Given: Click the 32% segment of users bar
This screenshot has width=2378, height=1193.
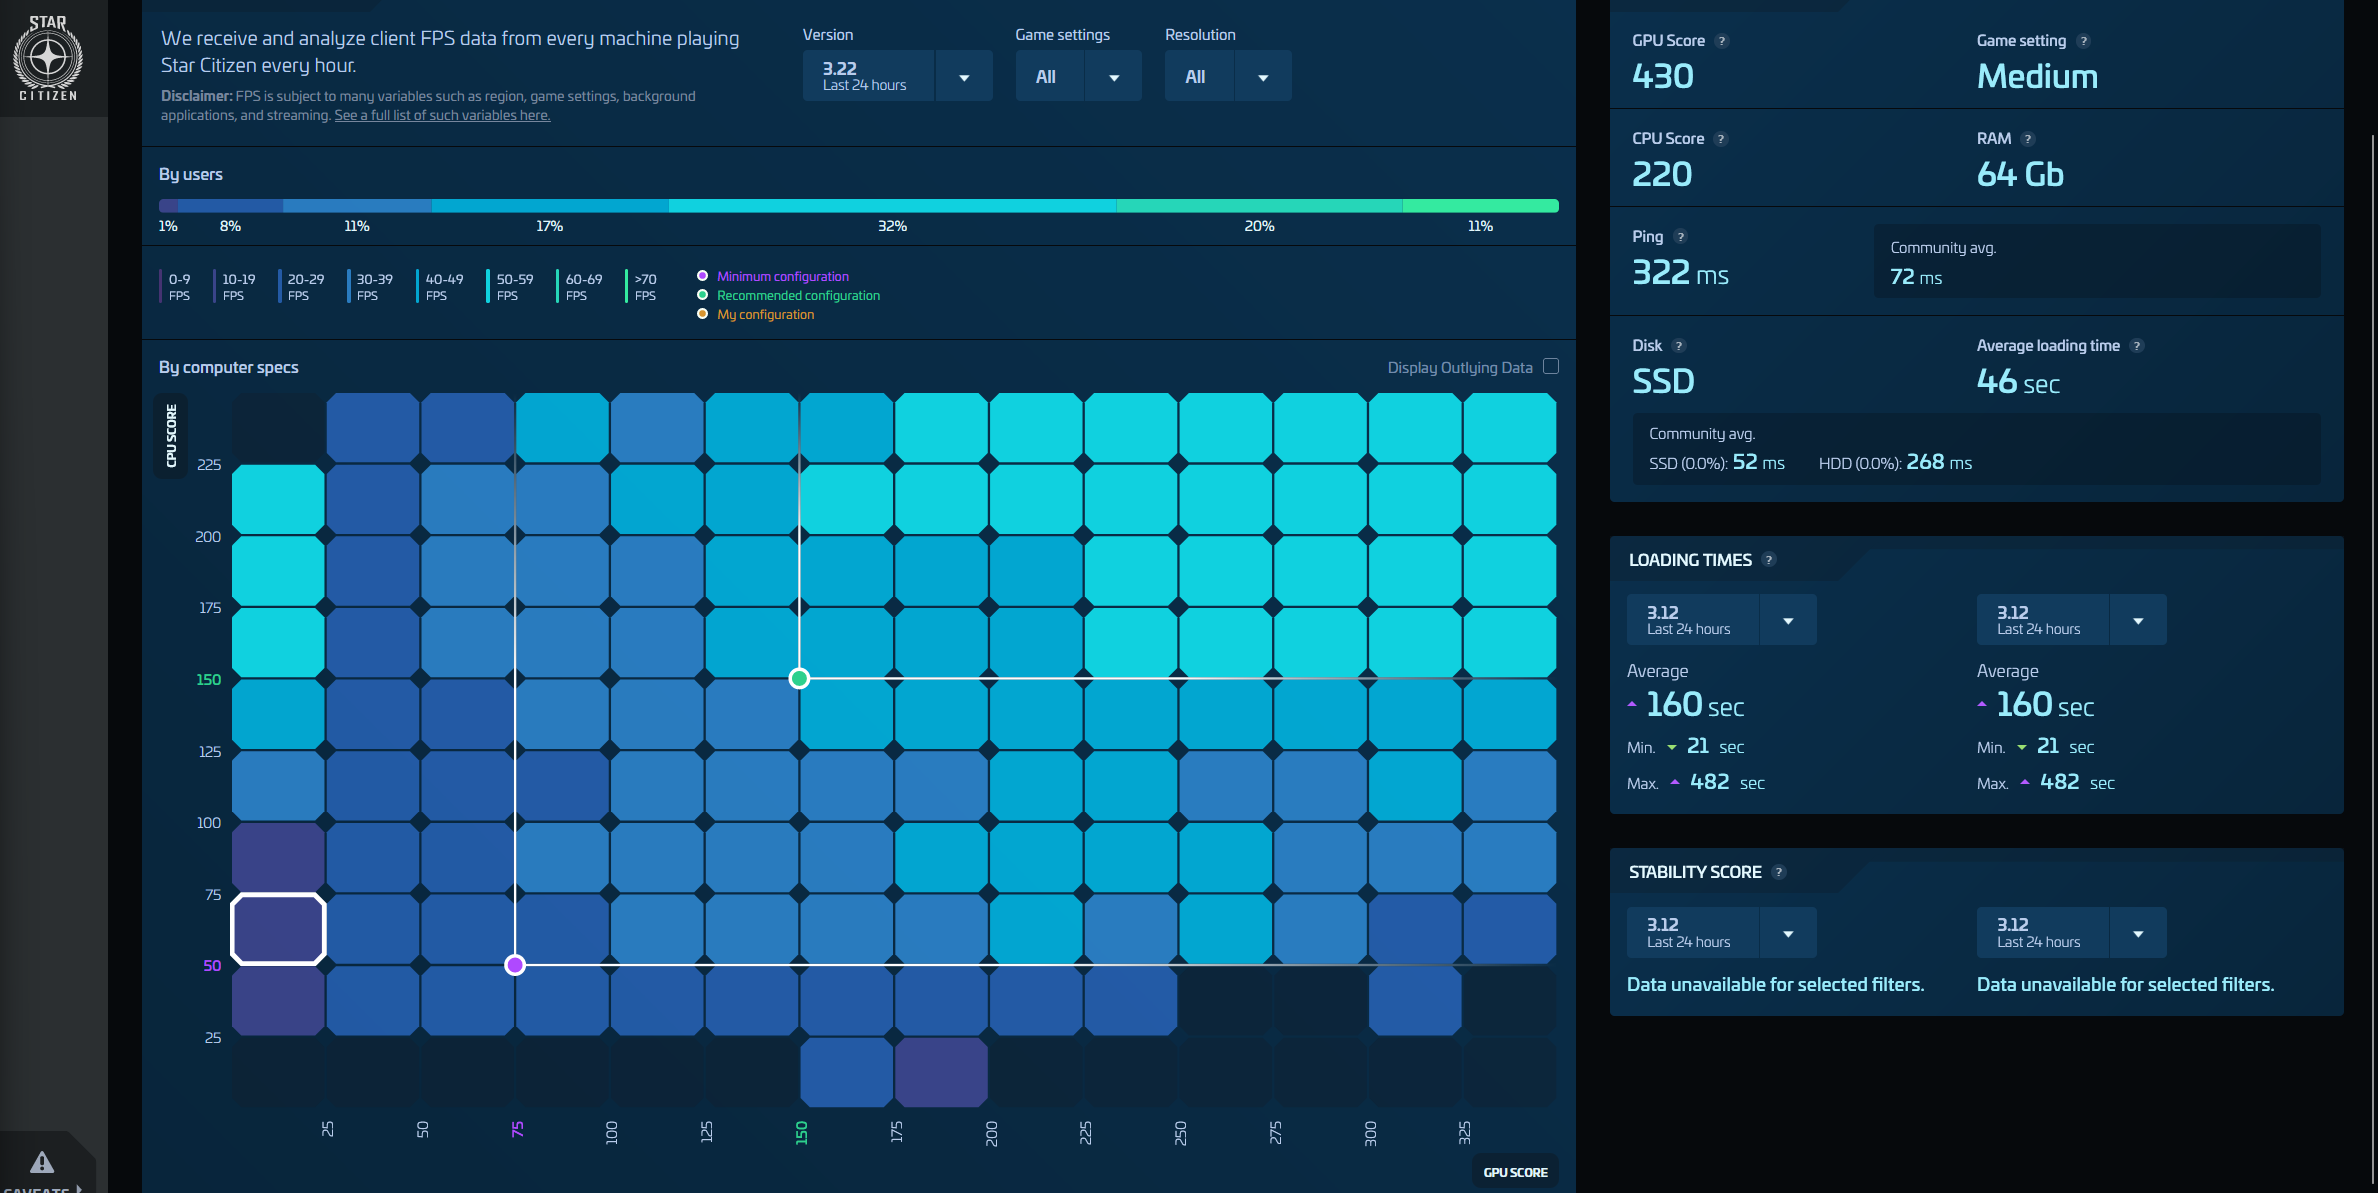Looking at the screenshot, I should pos(891,206).
